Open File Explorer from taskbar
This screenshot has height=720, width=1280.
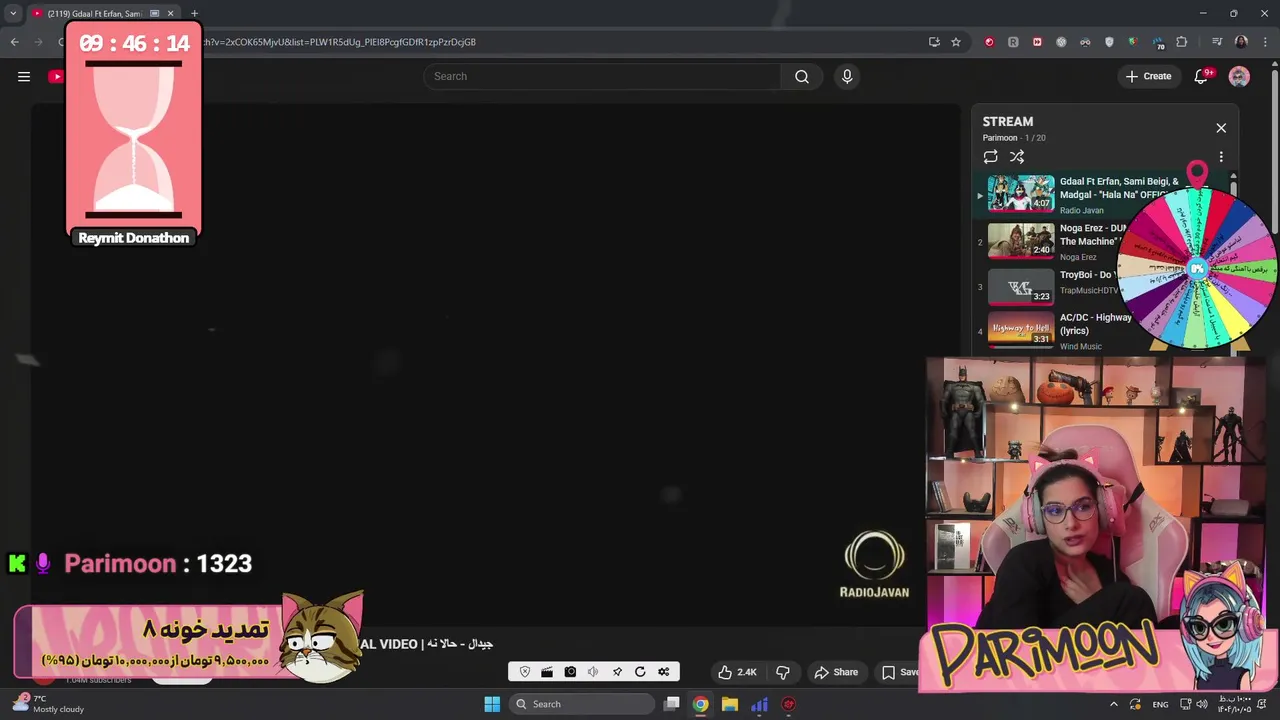click(730, 704)
